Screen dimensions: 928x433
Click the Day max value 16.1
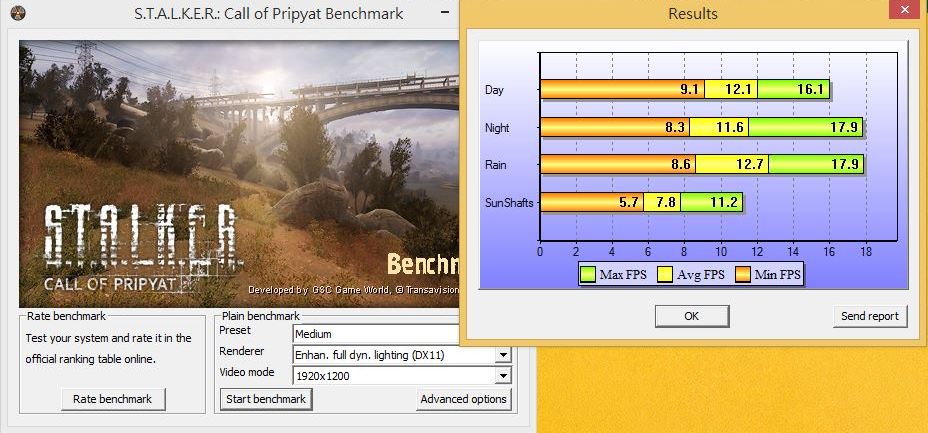[x=811, y=90]
